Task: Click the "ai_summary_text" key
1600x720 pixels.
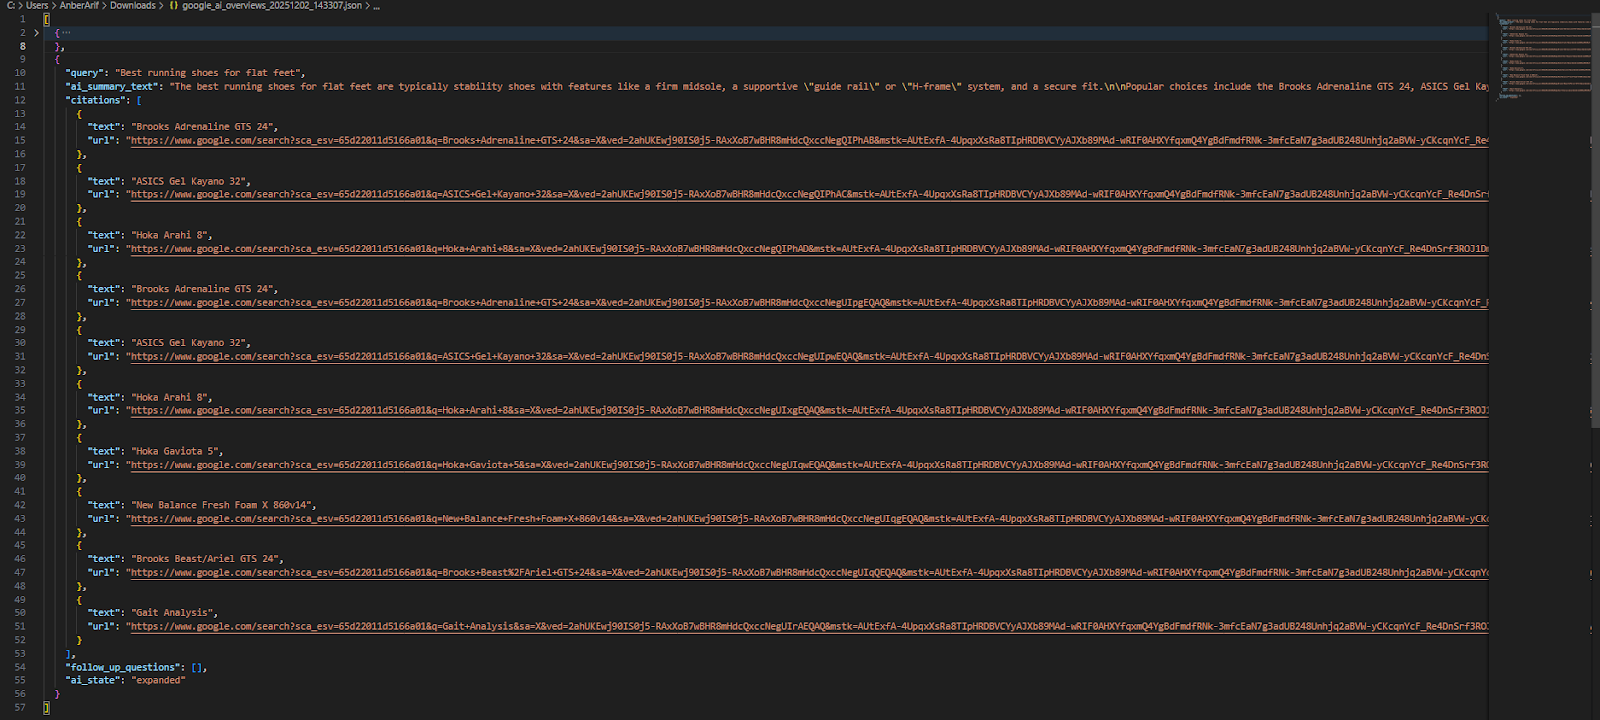Action: coord(112,87)
